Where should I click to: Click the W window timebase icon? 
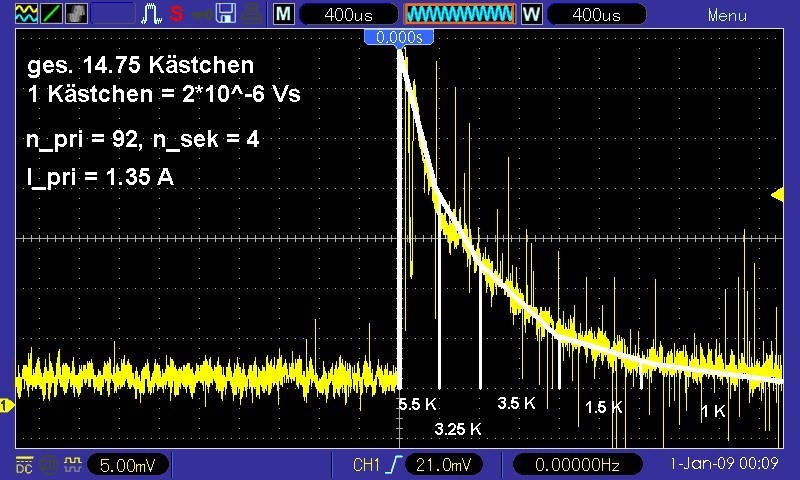(x=531, y=14)
